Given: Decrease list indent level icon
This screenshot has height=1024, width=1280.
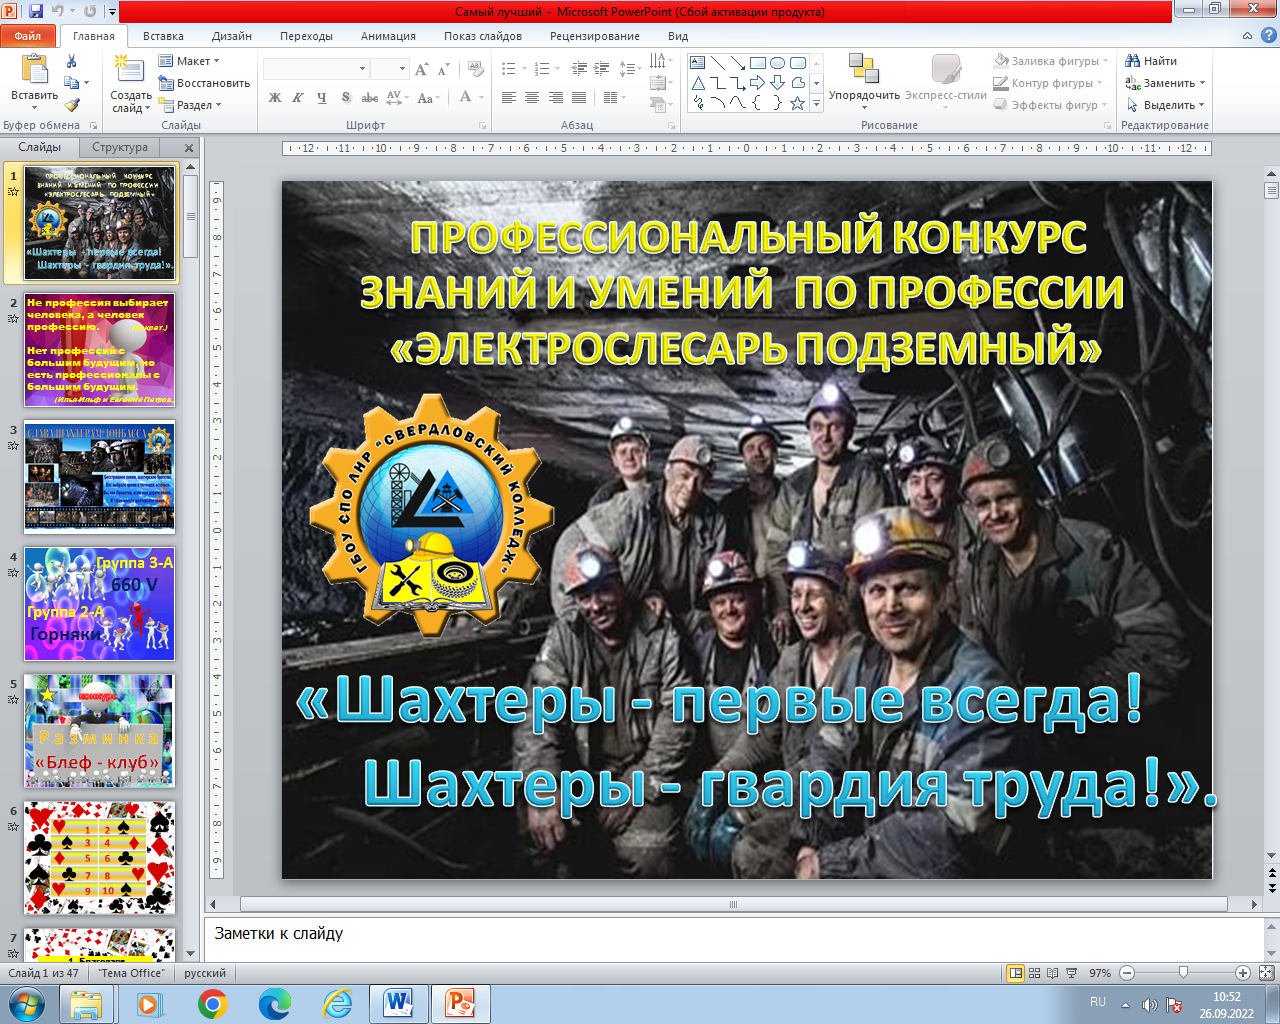Looking at the screenshot, I should (579, 69).
